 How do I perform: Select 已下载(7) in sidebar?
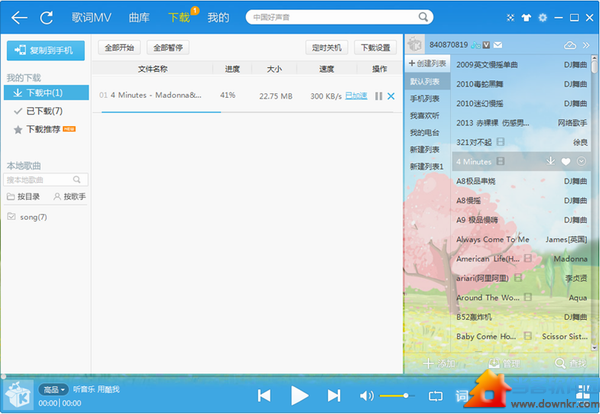point(46,111)
